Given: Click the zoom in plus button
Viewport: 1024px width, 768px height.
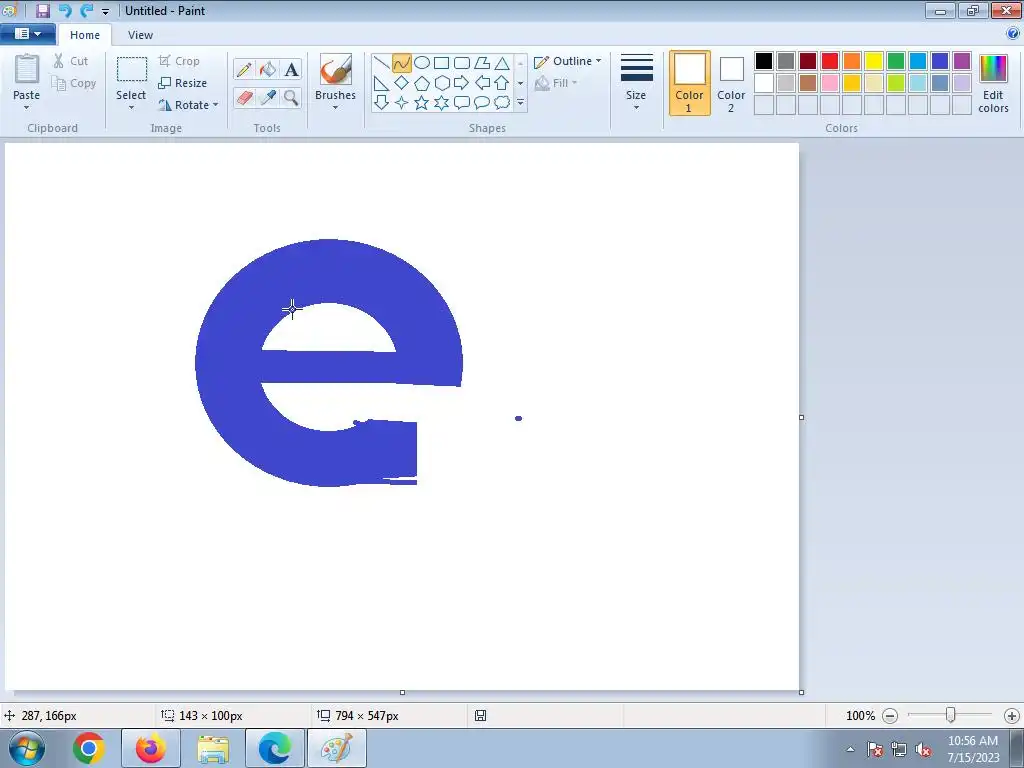Looking at the screenshot, I should tap(1012, 716).
